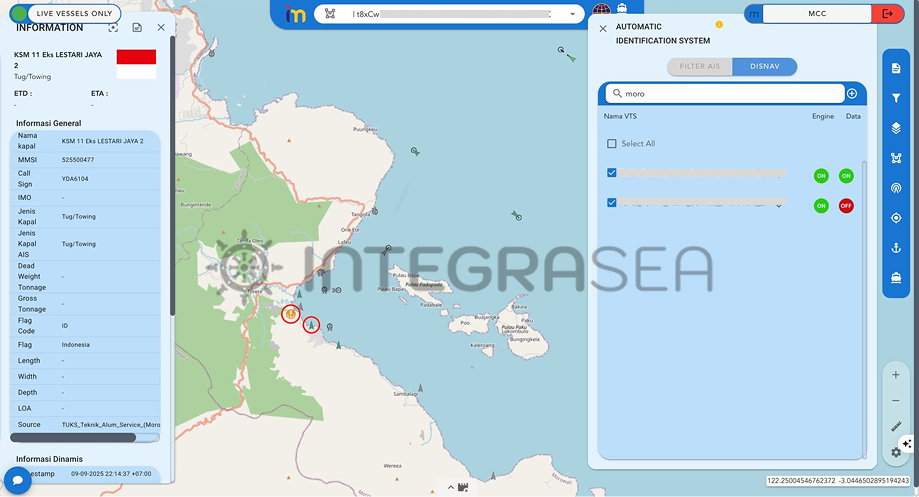Open map settings gear icon
The width and height of the screenshot is (919, 497).
point(896,452)
